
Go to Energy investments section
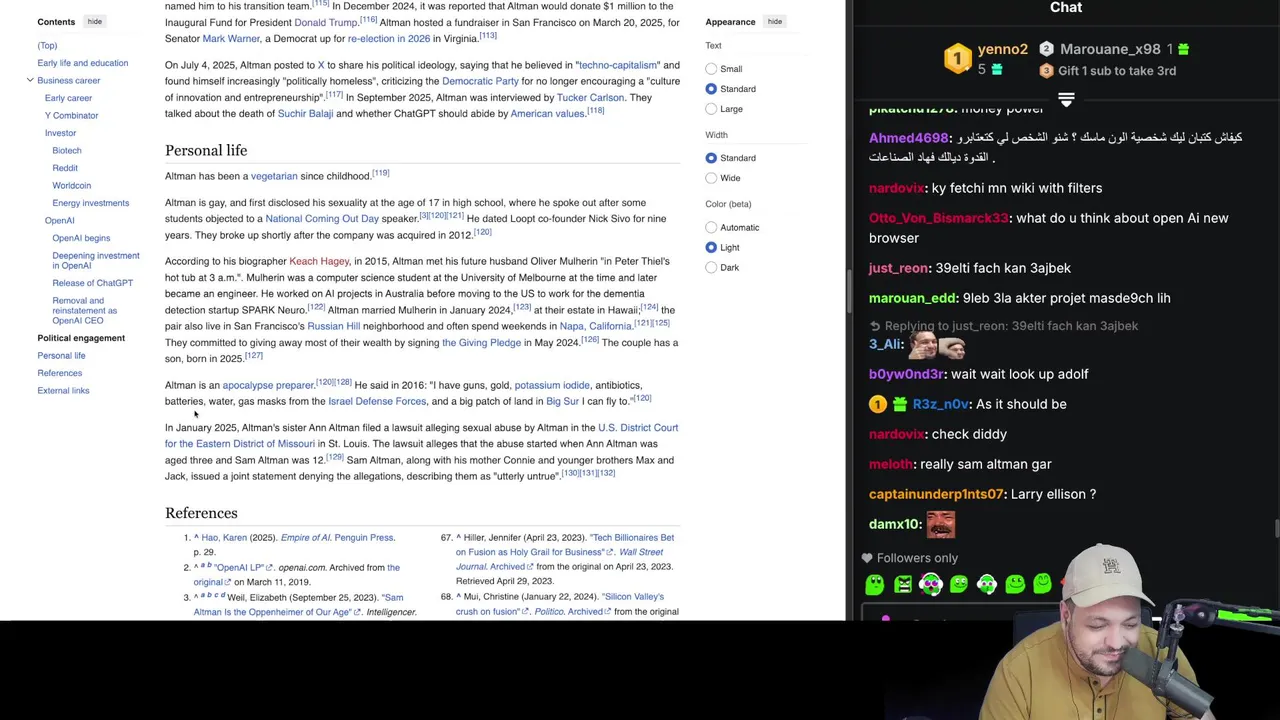[x=90, y=203]
